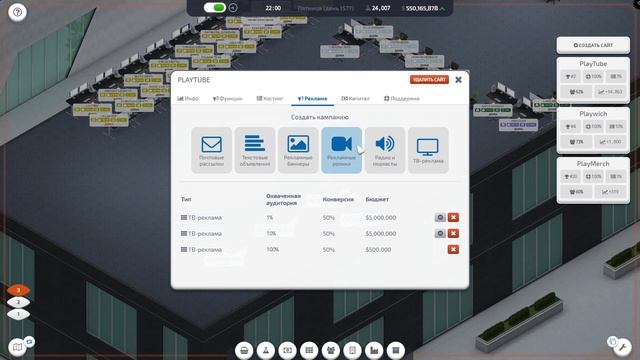640x360 pixels.
Task: Create a video ads campaign (camera icon)
Action: point(342,150)
